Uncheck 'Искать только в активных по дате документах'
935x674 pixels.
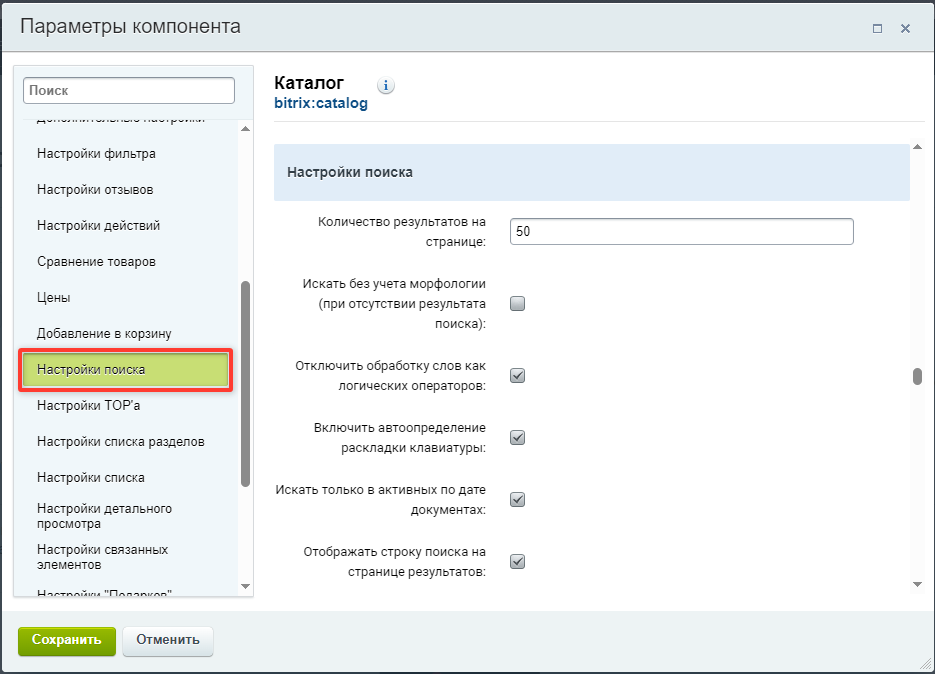(x=518, y=500)
